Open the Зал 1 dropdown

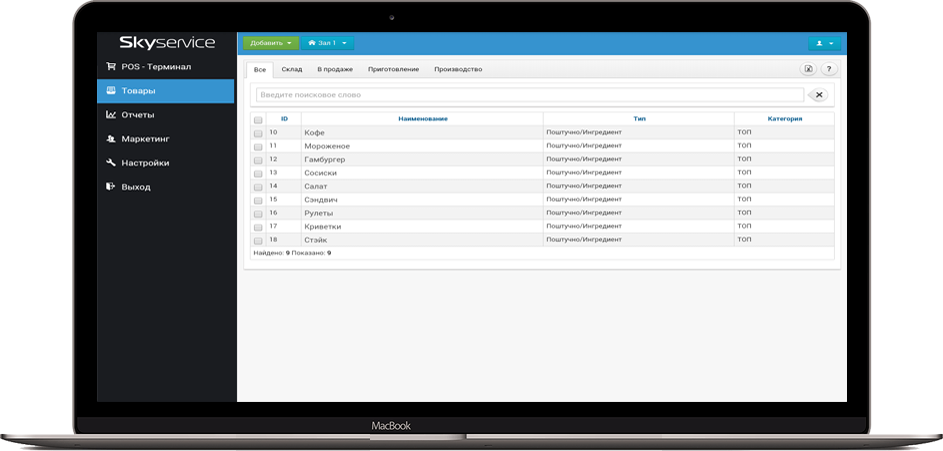328,43
